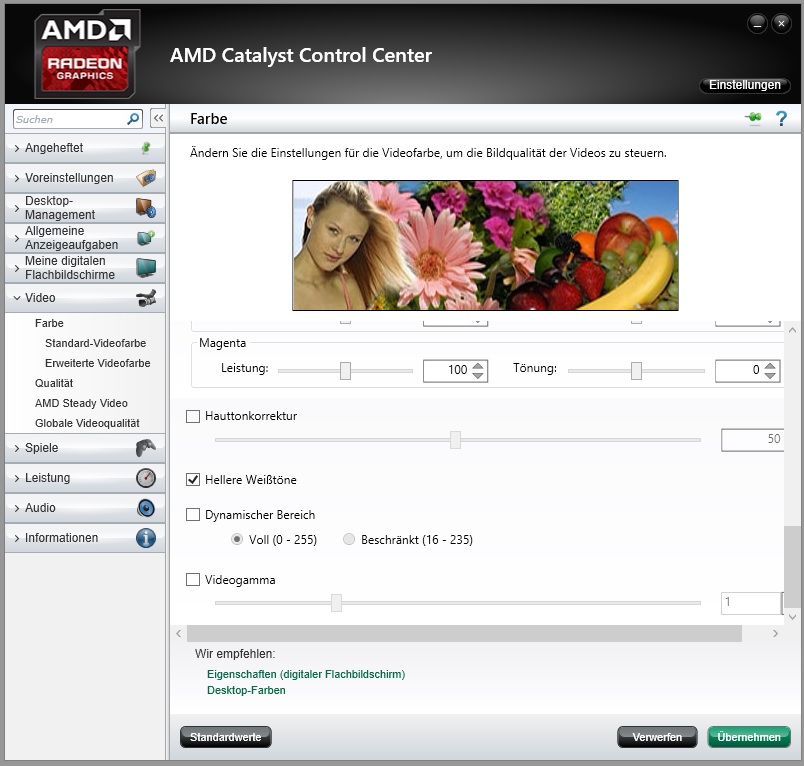Enable the Dynamischer Bereich checkbox
The image size is (804, 766).
tap(193, 515)
